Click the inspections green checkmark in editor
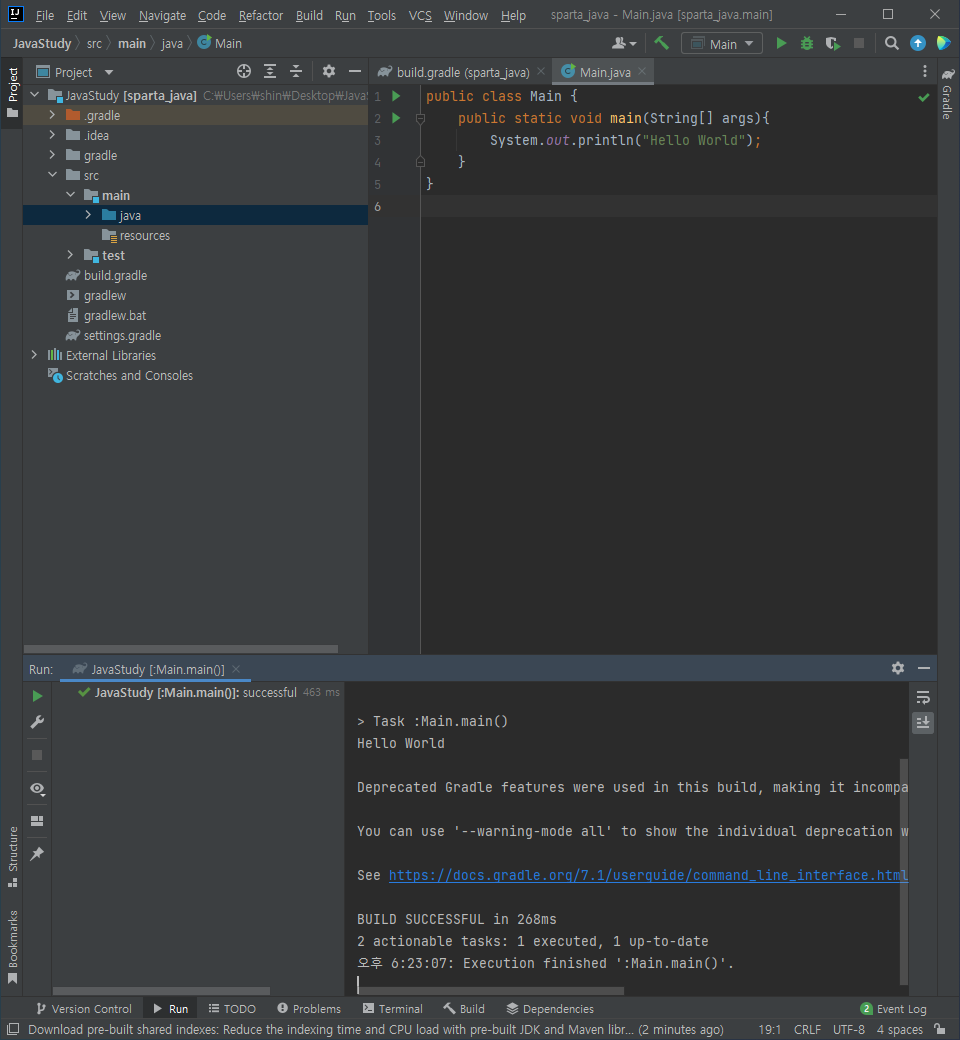960x1040 pixels. [924, 98]
